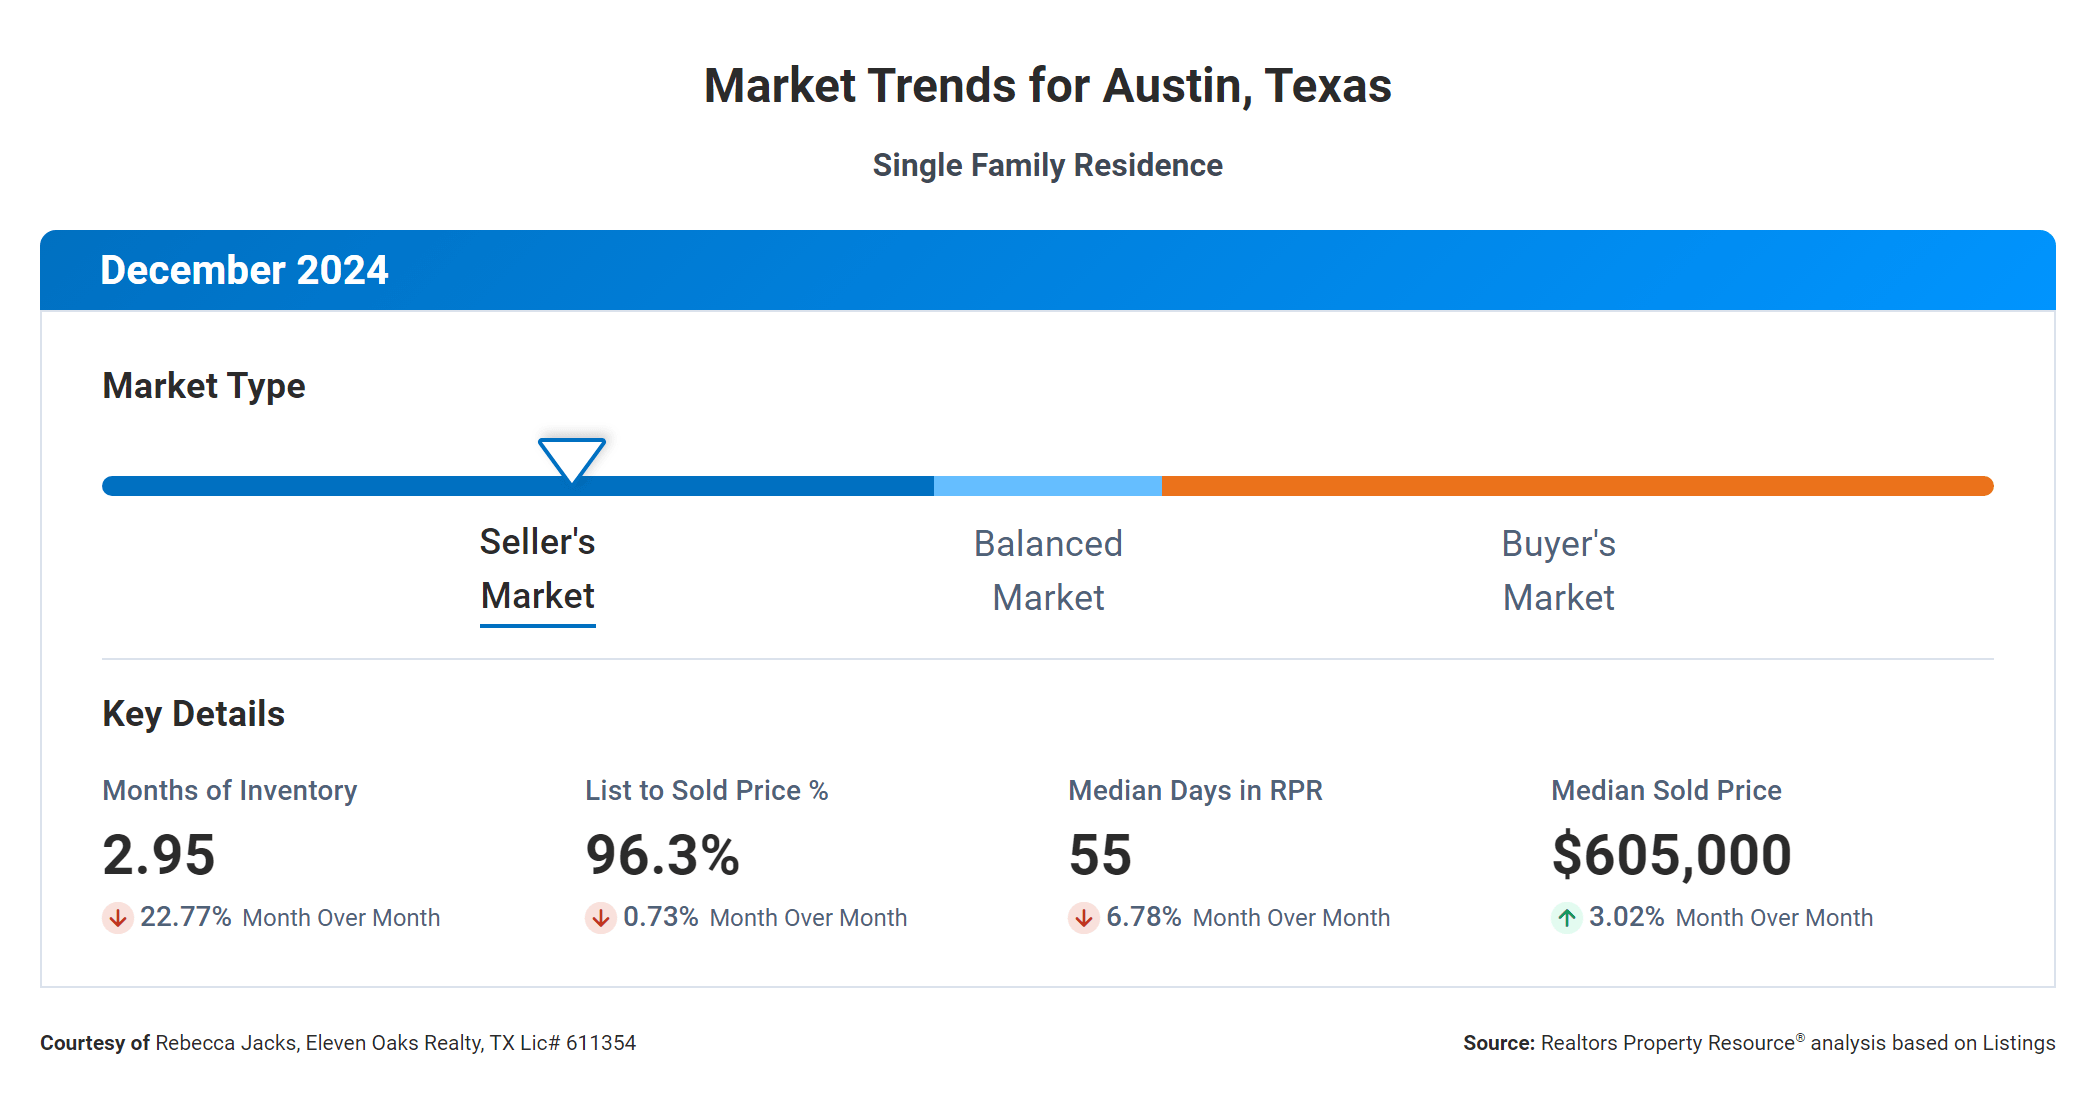Select the Buyer's Market label
2096x1100 pixels.
pos(1558,571)
